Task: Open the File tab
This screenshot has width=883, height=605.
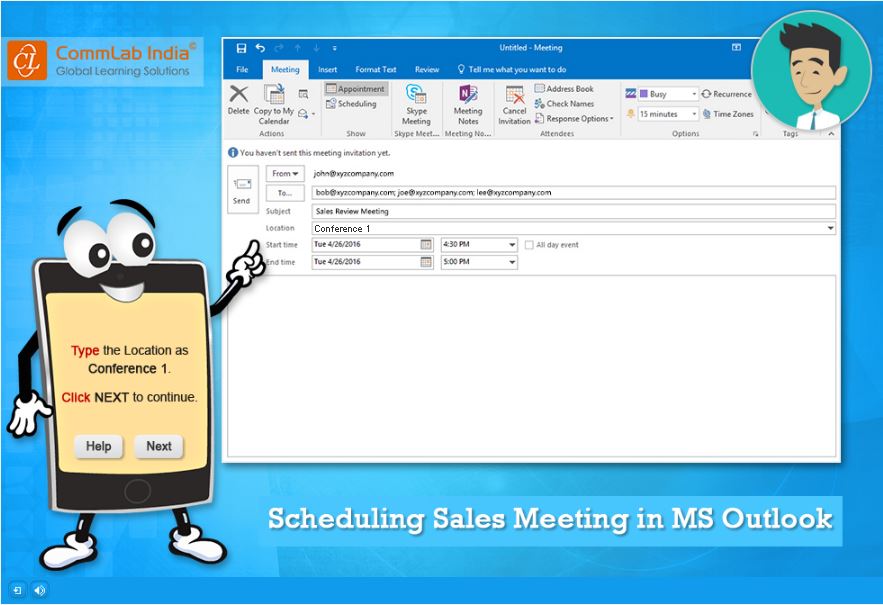Action: [x=242, y=69]
